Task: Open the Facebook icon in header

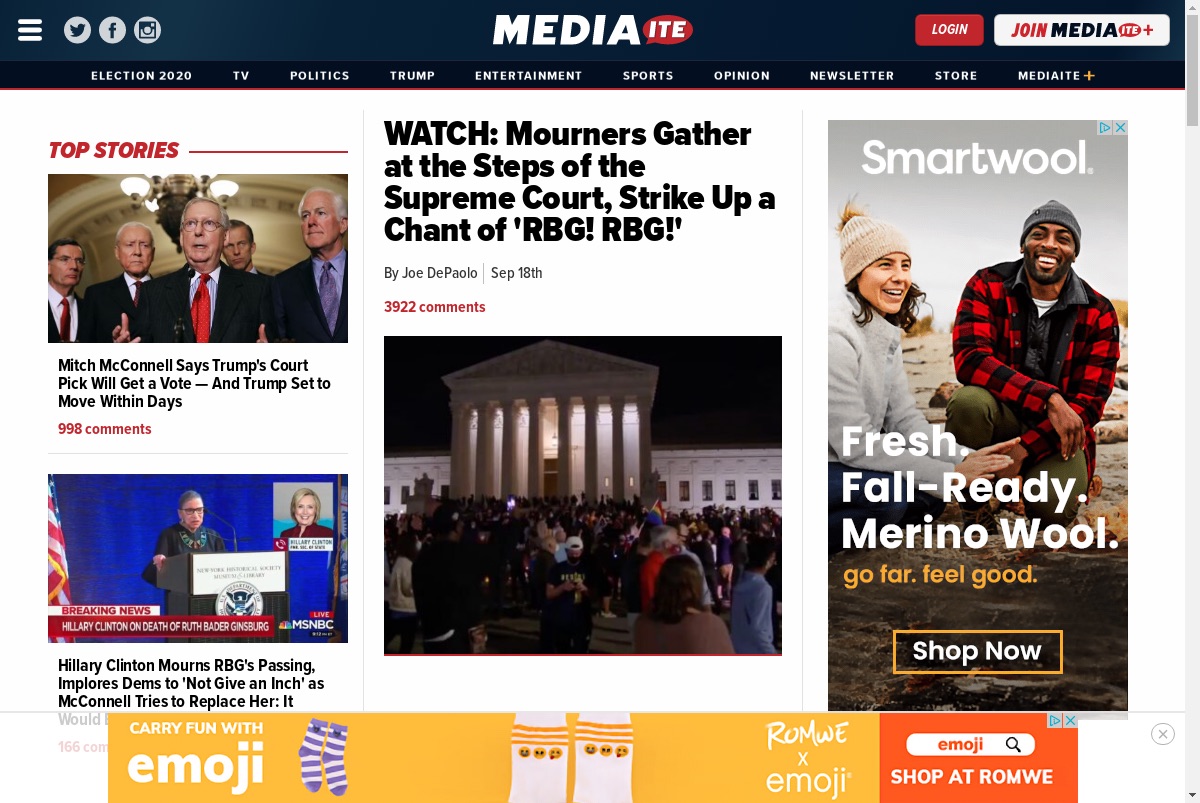Action: point(112,30)
